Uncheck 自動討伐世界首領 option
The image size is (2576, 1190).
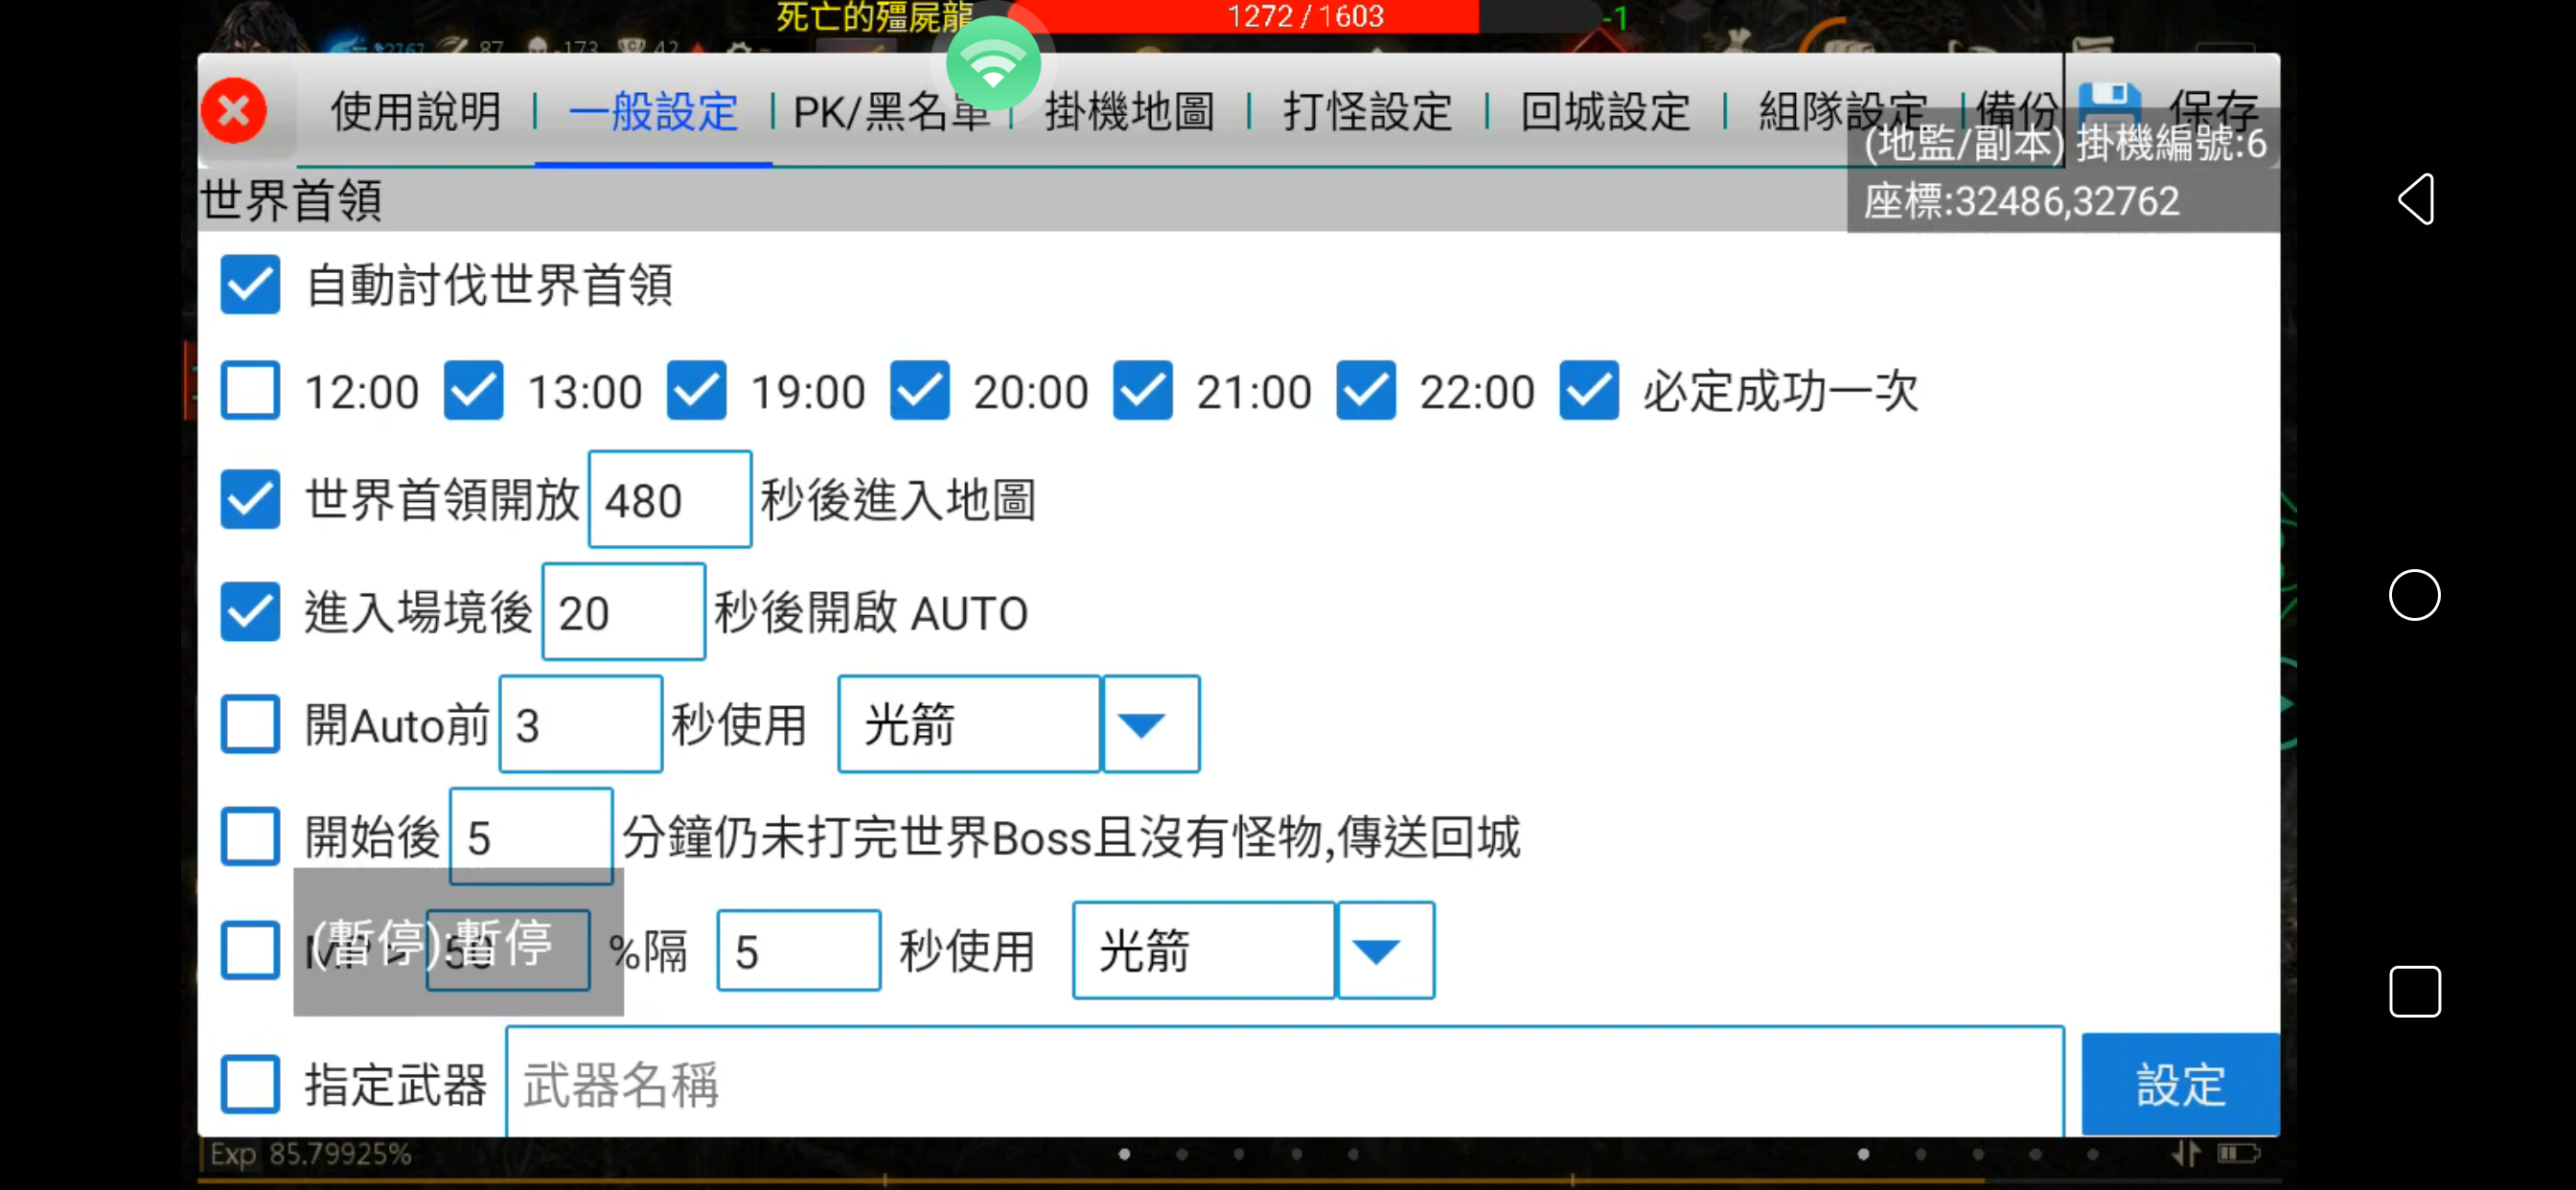pyautogui.click(x=249, y=285)
